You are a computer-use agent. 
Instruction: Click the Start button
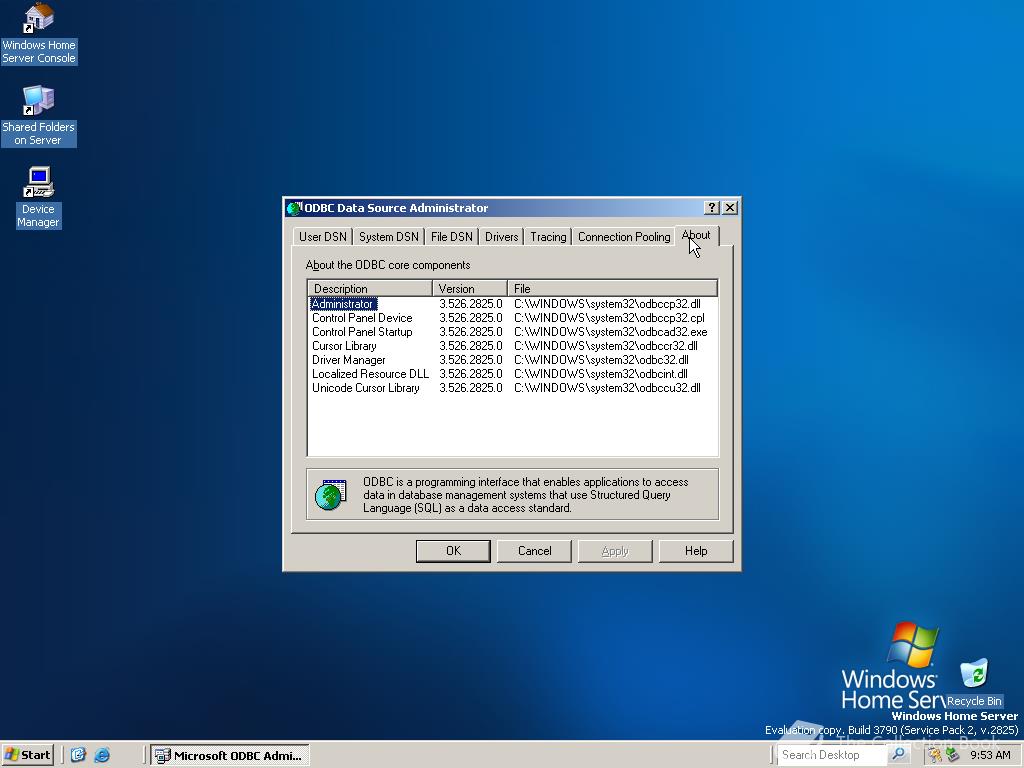(27, 755)
